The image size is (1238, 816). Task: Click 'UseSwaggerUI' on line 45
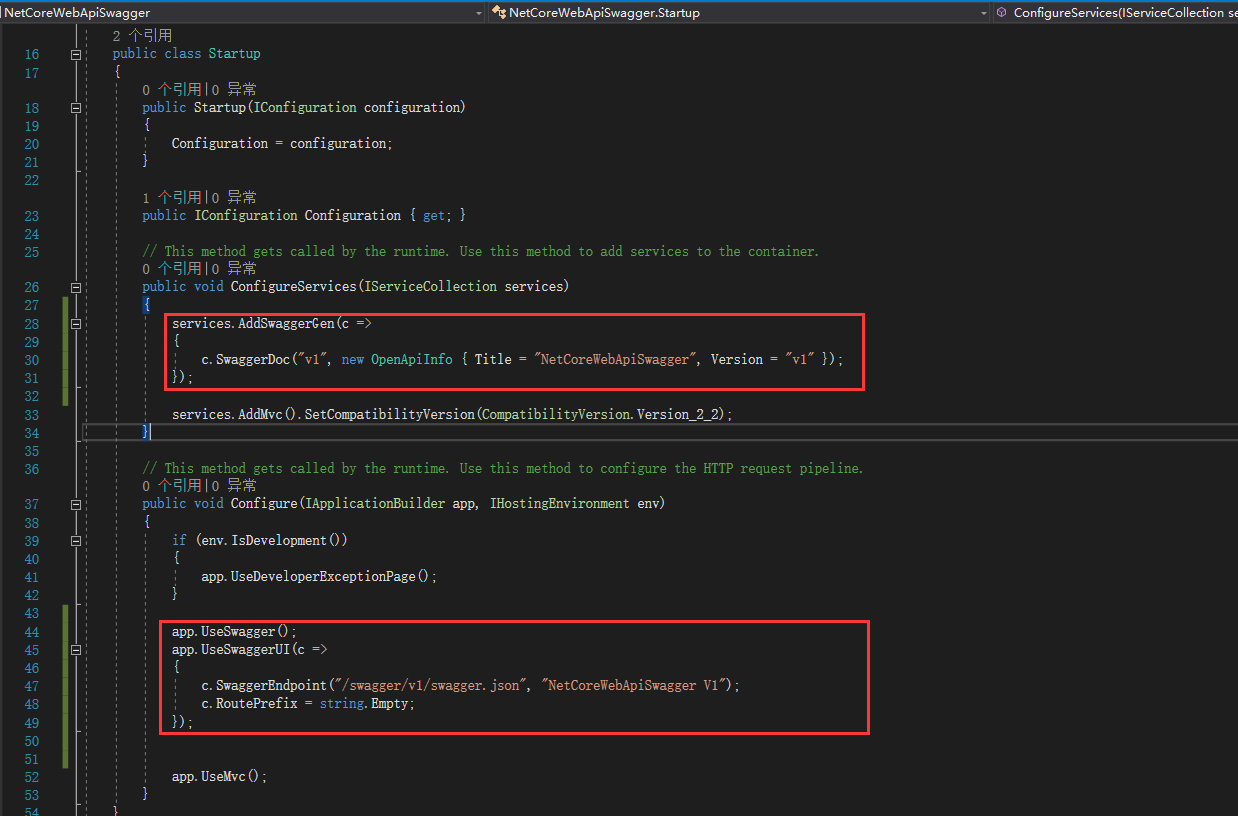245,649
